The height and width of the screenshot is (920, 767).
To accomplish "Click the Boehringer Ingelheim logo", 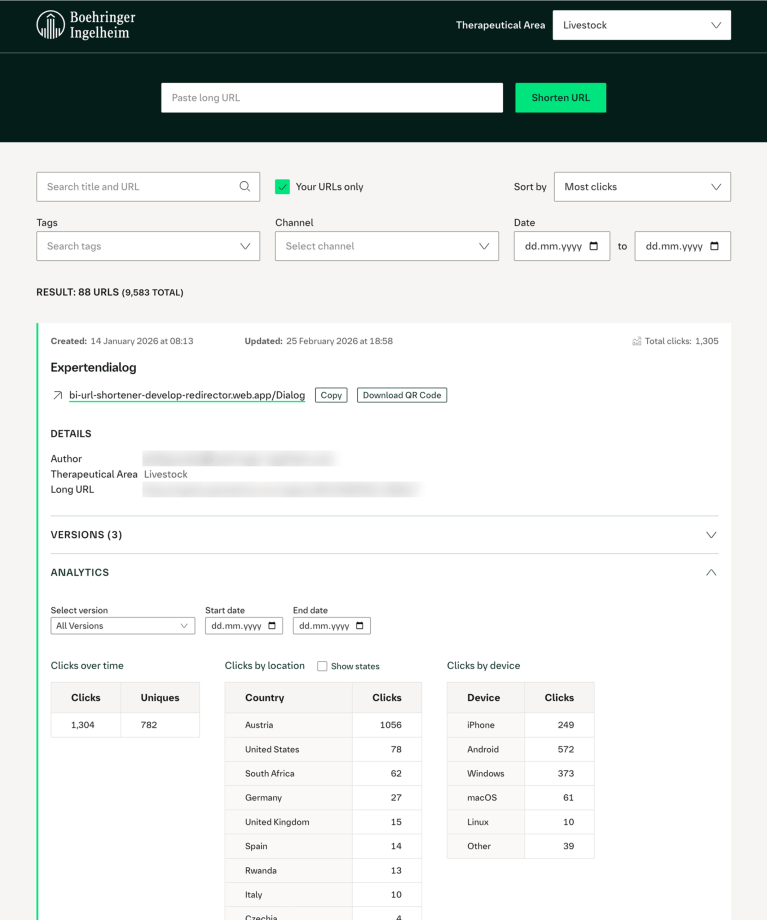I will coord(86,25).
